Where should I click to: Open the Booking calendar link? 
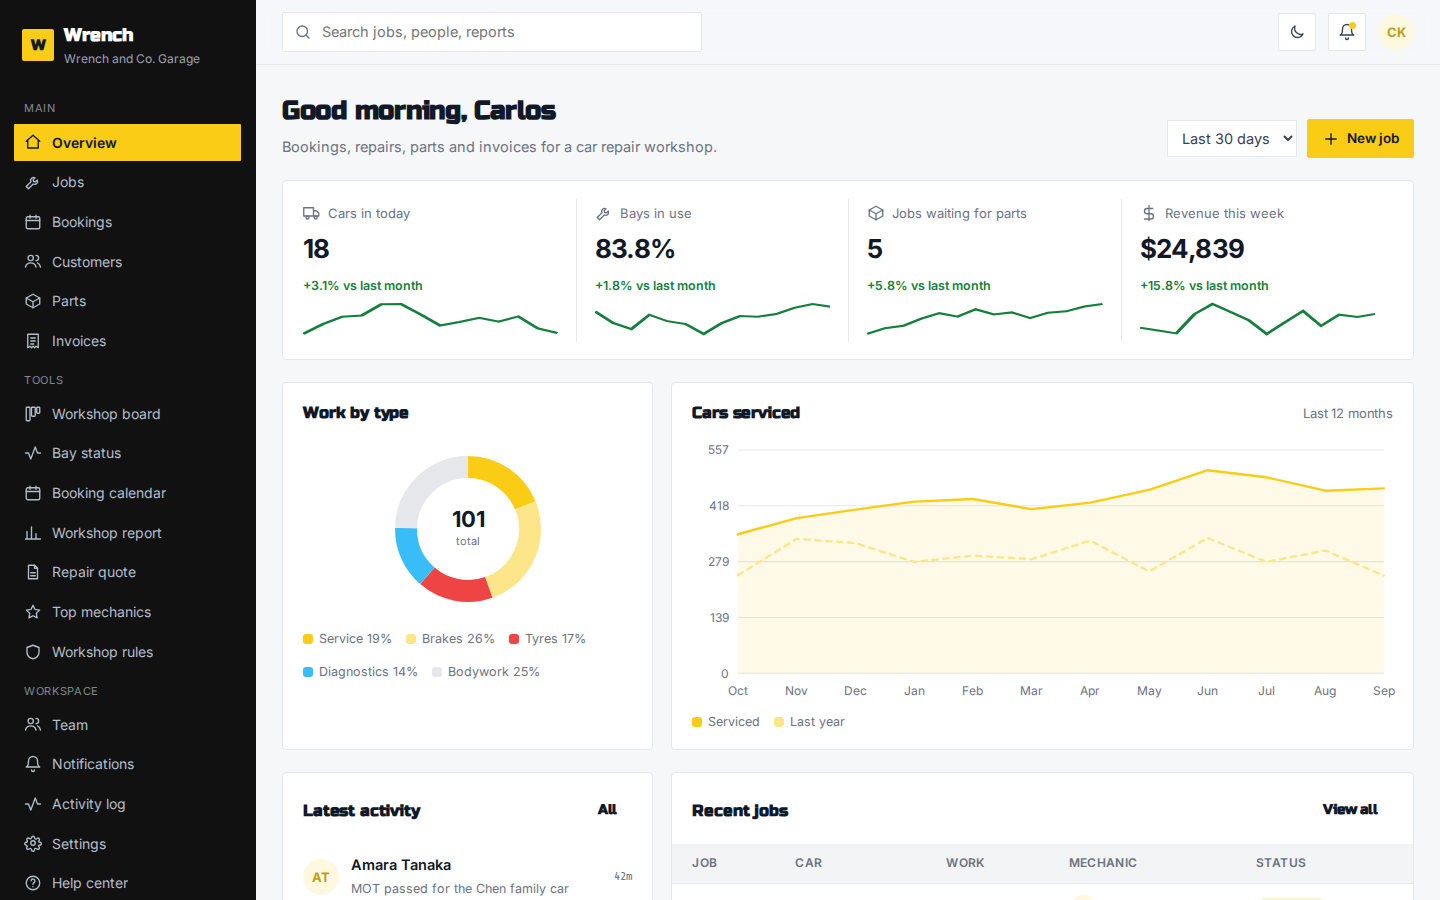[127, 493]
